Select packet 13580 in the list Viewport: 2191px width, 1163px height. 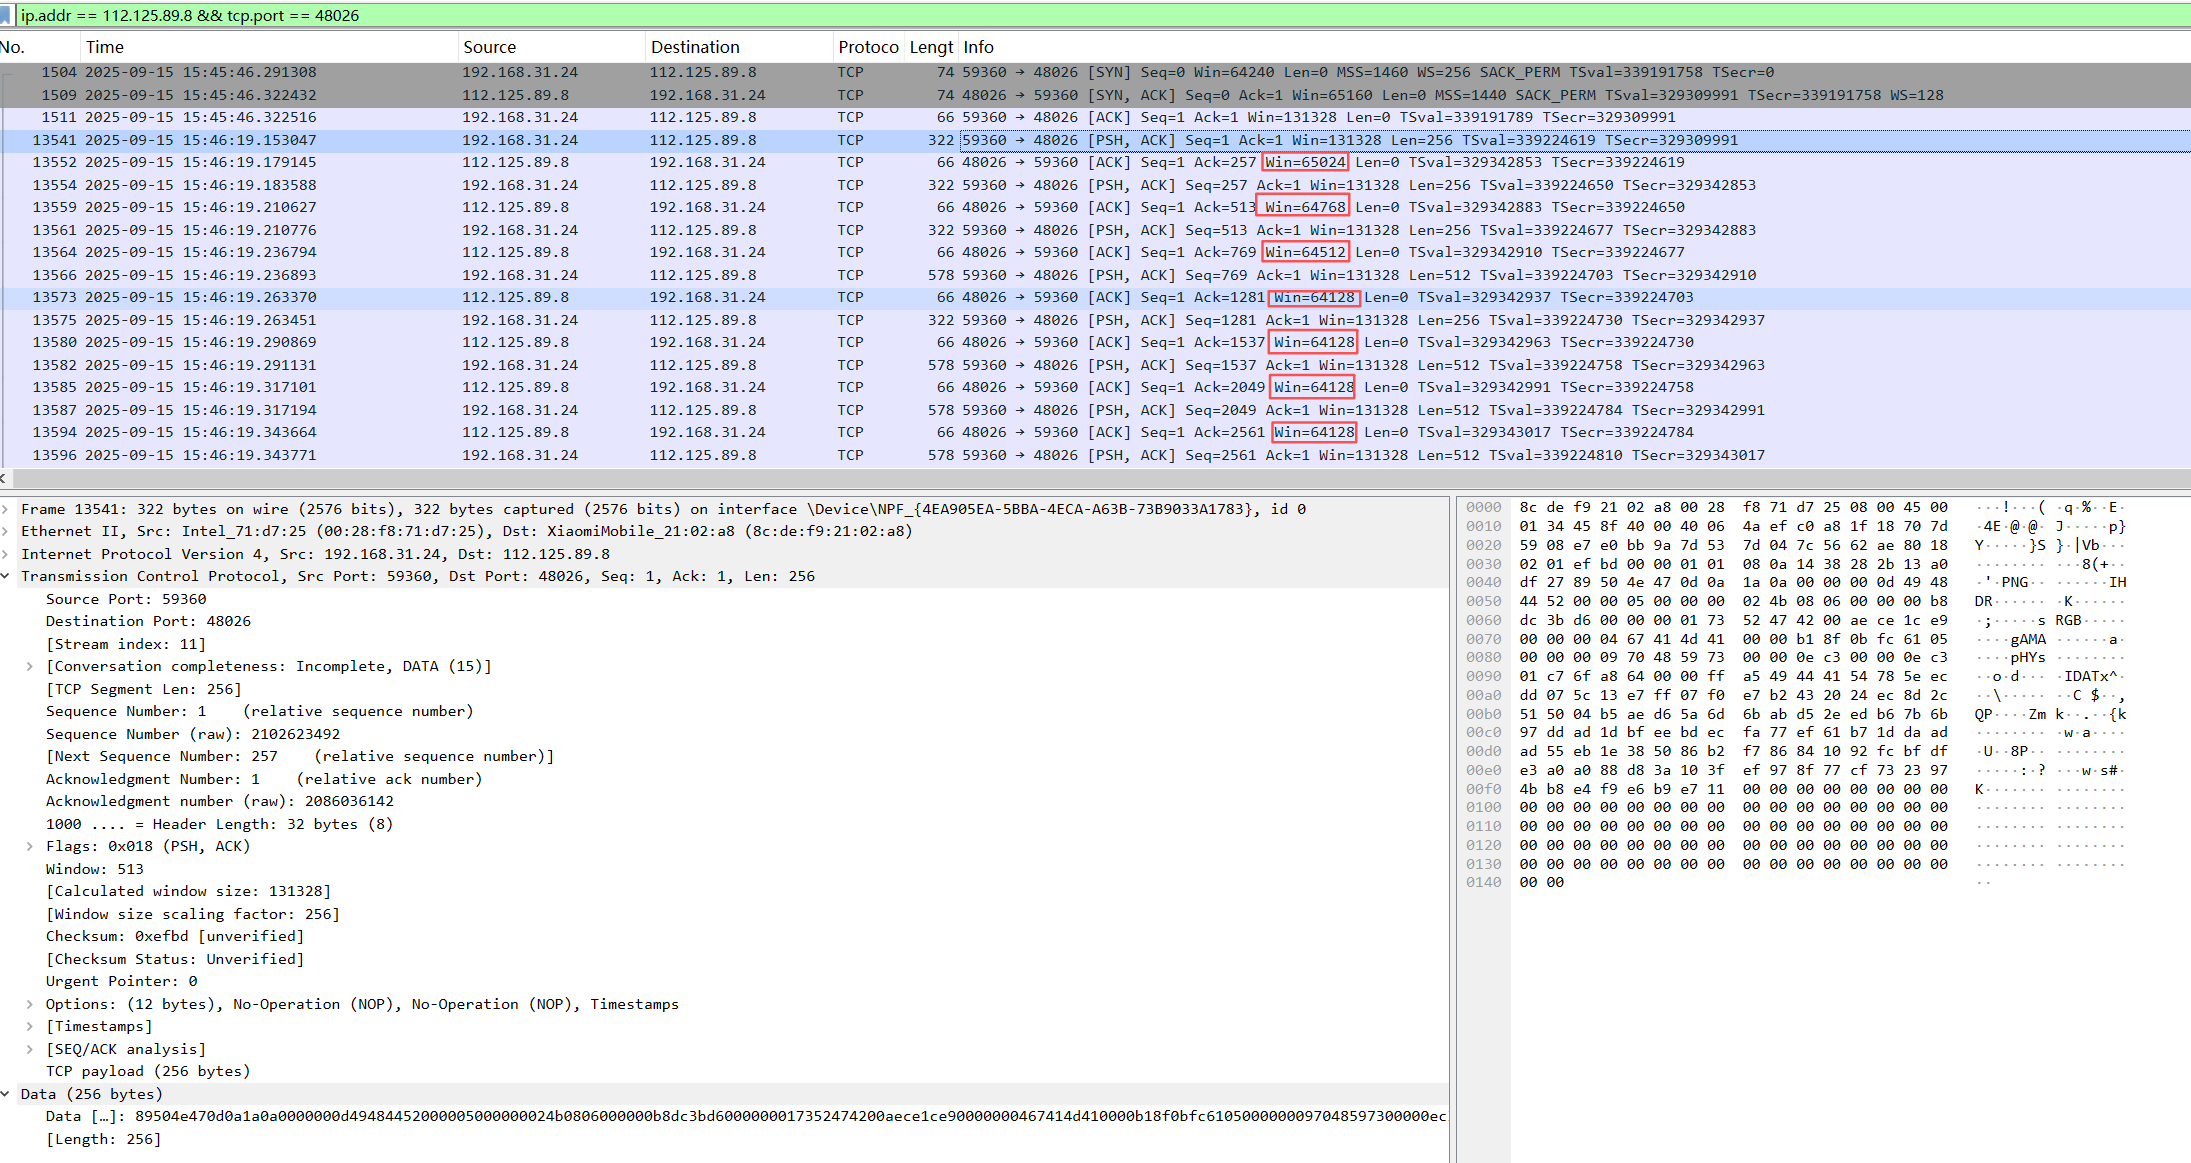[x=1095, y=342]
